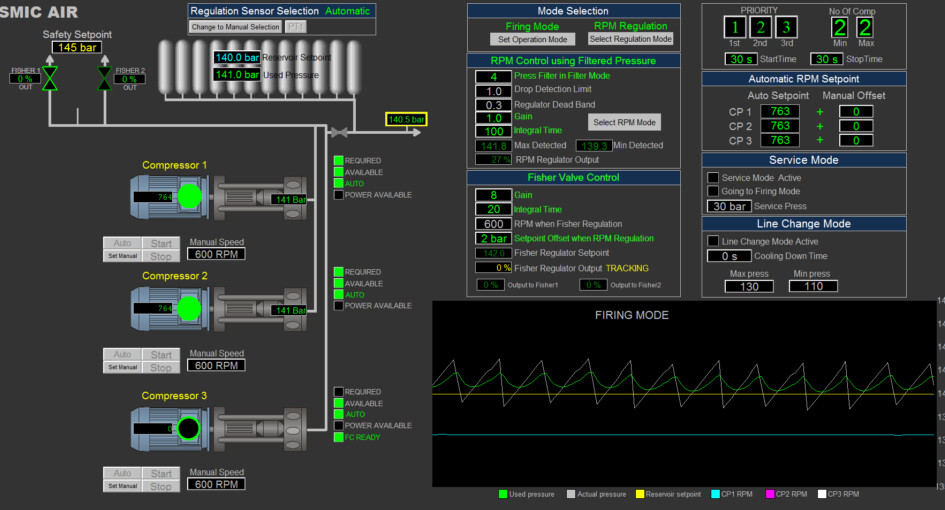This screenshot has height=510, width=945.
Task: Click the Fisher 2 valve symbol
Action: point(103,78)
